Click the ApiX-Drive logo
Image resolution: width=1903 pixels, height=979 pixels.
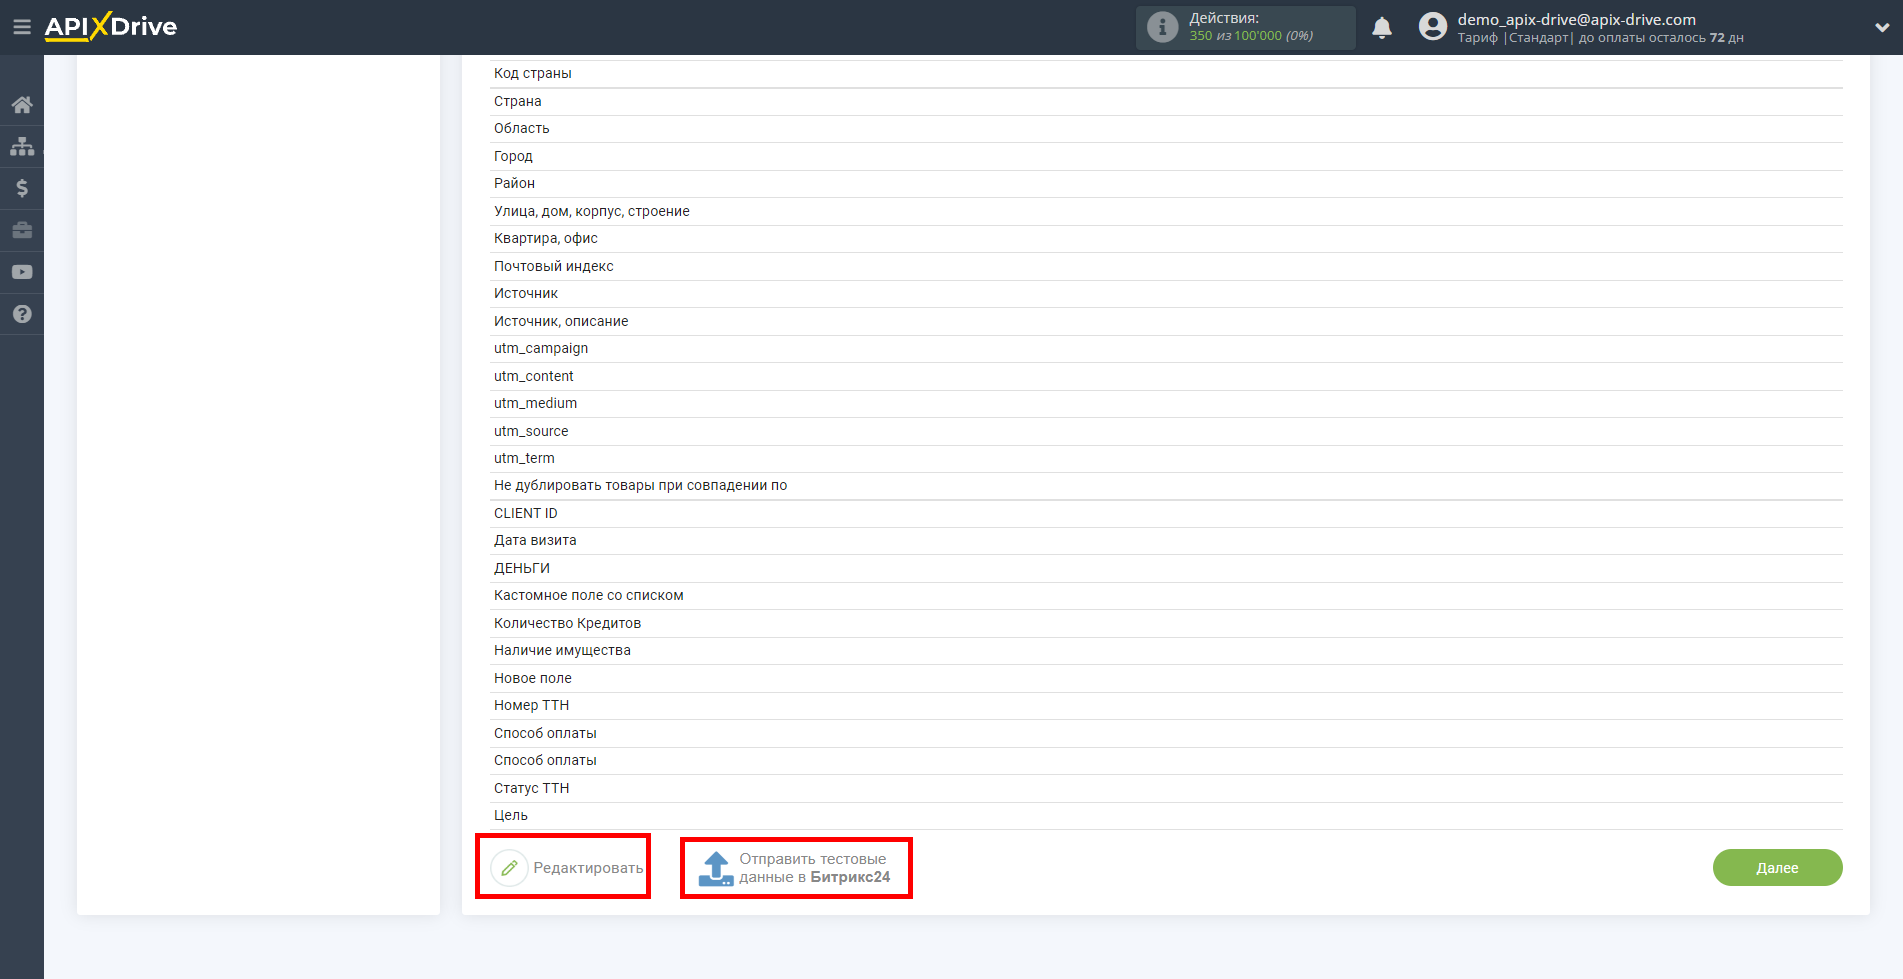(x=110, y=27)
